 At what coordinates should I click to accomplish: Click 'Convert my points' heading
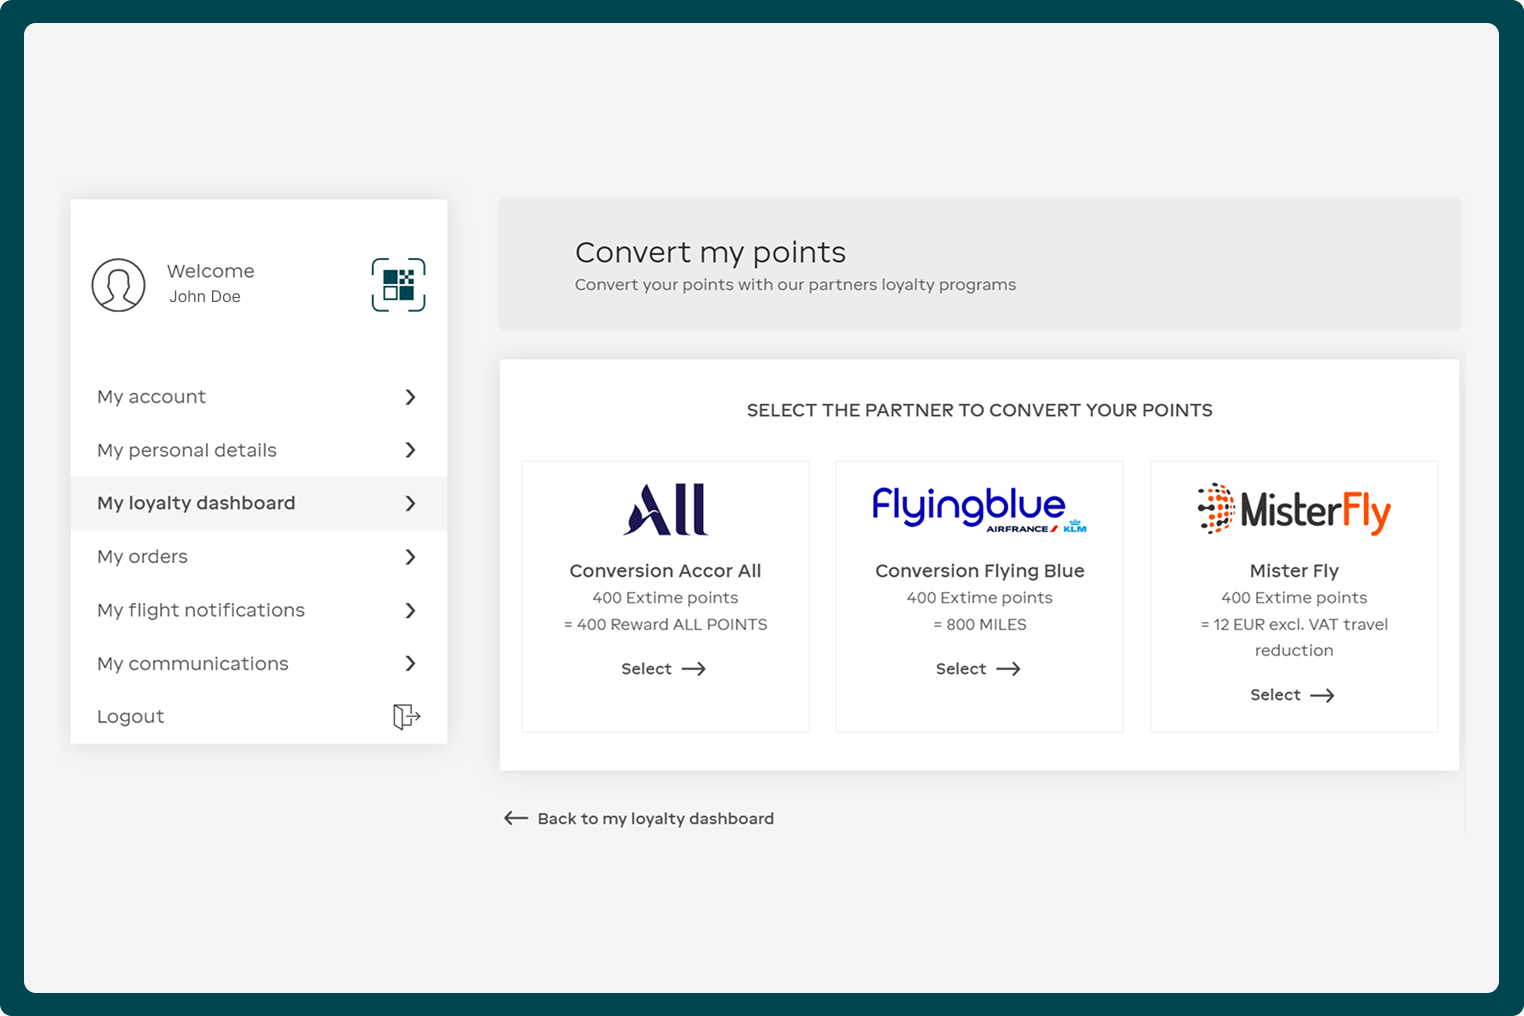click(710, 252)
